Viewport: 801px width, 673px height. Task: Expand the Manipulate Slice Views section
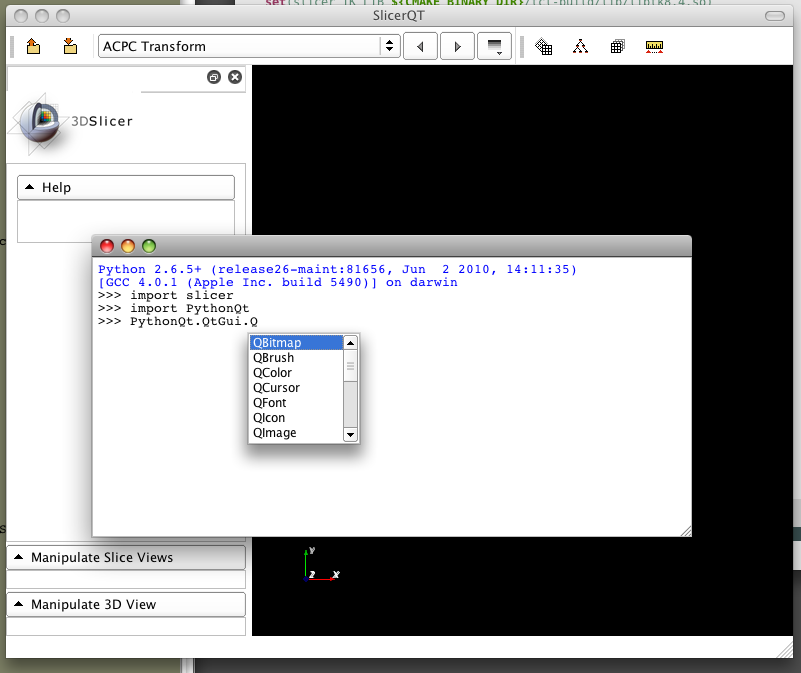click(x=126, y=557)
